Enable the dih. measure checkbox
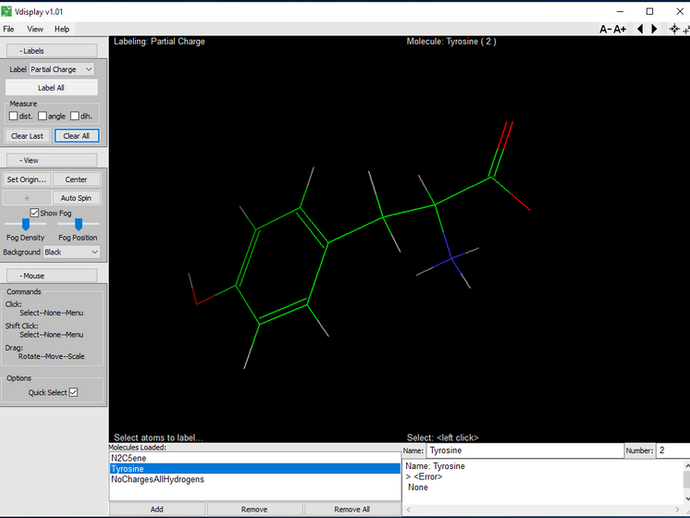Screen dimensions: 690x518 [75, 116]
